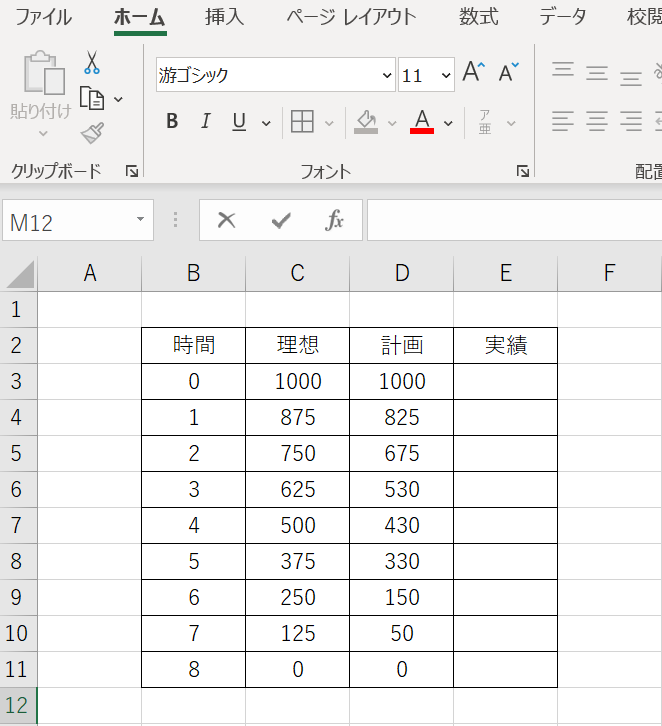Image resolution: width=662 pixels, height=726 pixels.
Task: Open the データ tab
Action: pyautogui.click(x=563, y=18)
